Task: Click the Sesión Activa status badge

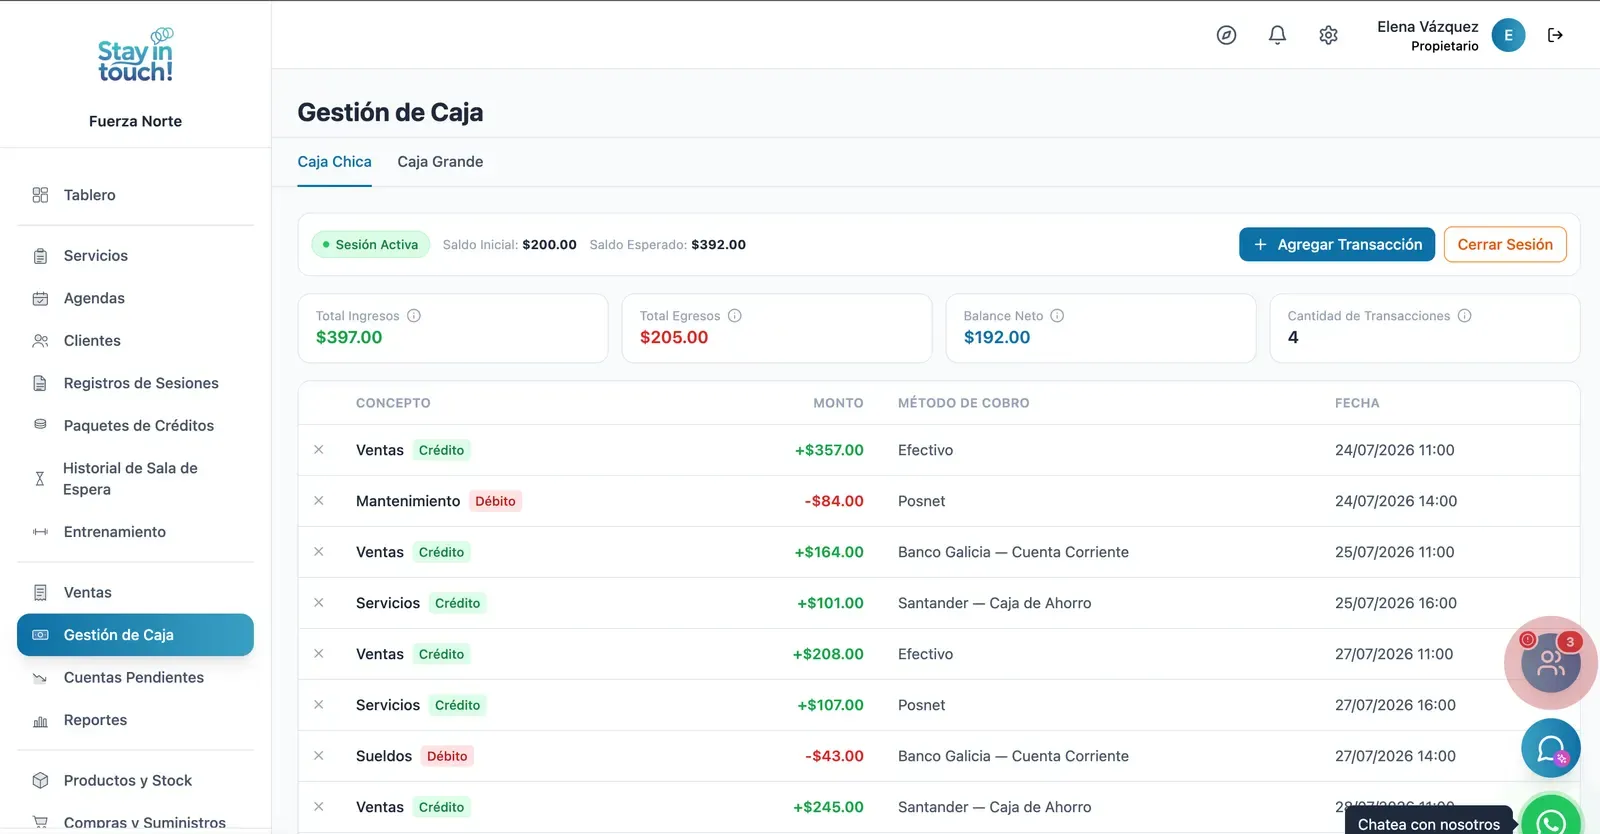Action: pos(371,245)
